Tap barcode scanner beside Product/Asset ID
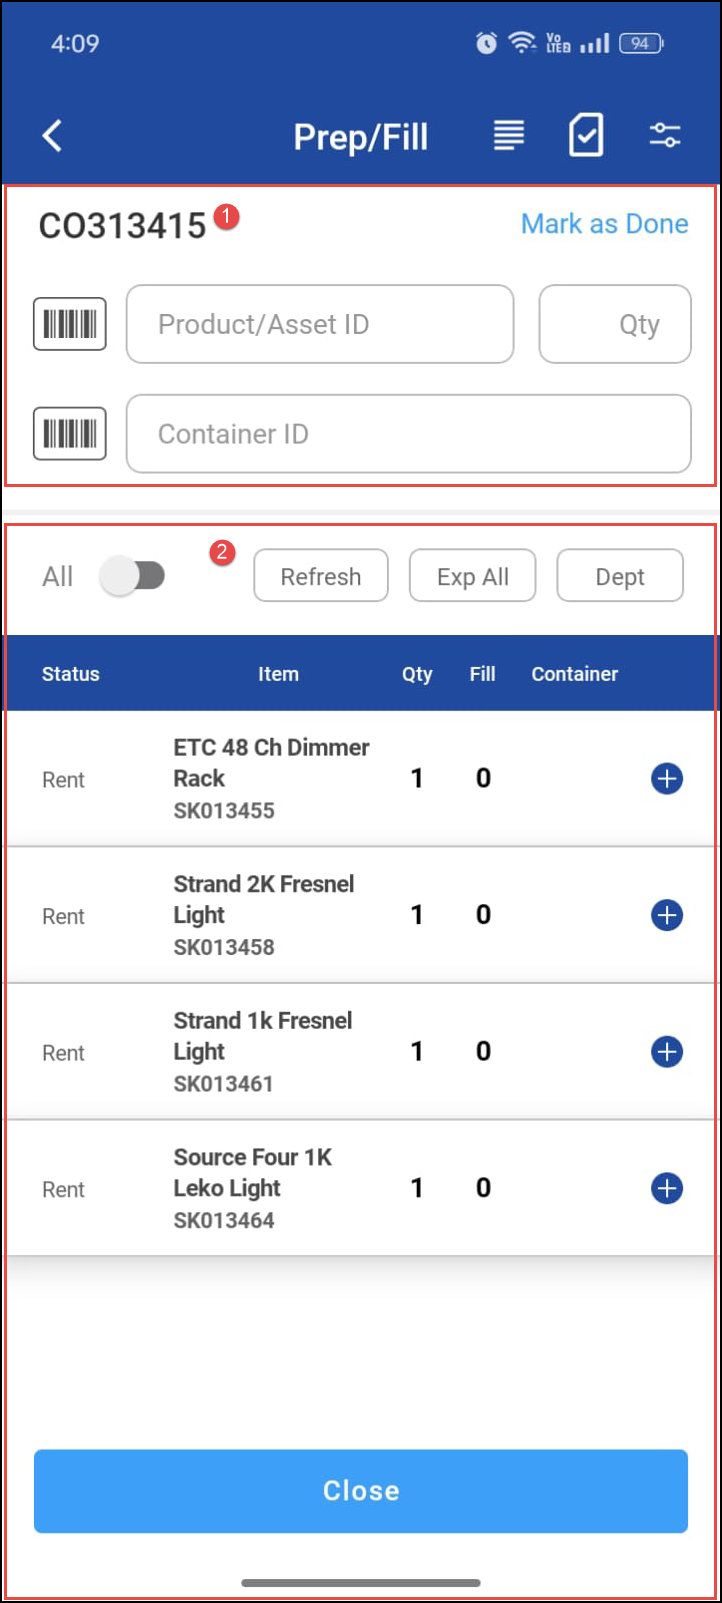This screenshot has height=1603, width=722. click(70, 324)
